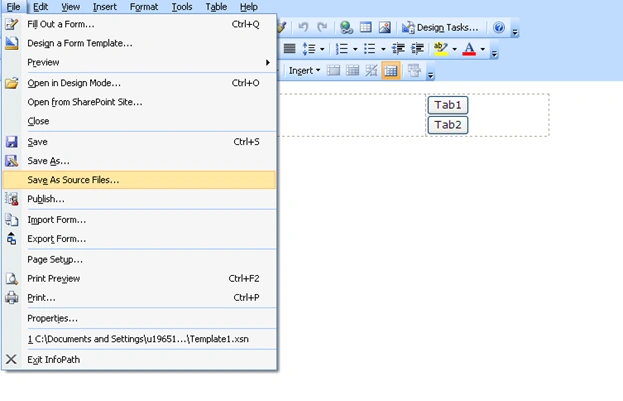This screenshot has height=401, width=623.
Task: Click the insert hyperlink globe icon
Action: tap(346, 27)
